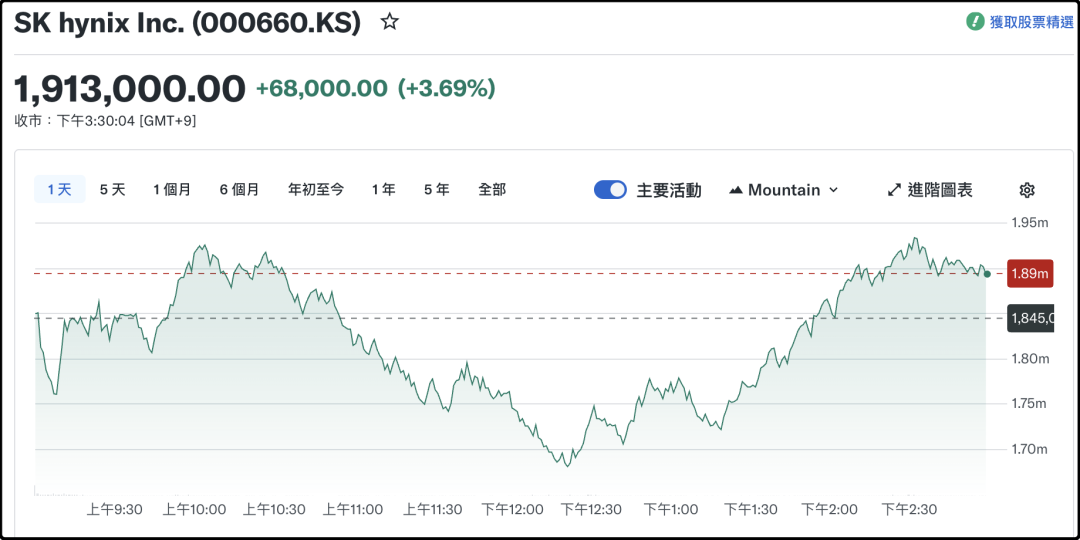
Task: Open 進階圖表 advanced chart
Action: click(930, 190)
